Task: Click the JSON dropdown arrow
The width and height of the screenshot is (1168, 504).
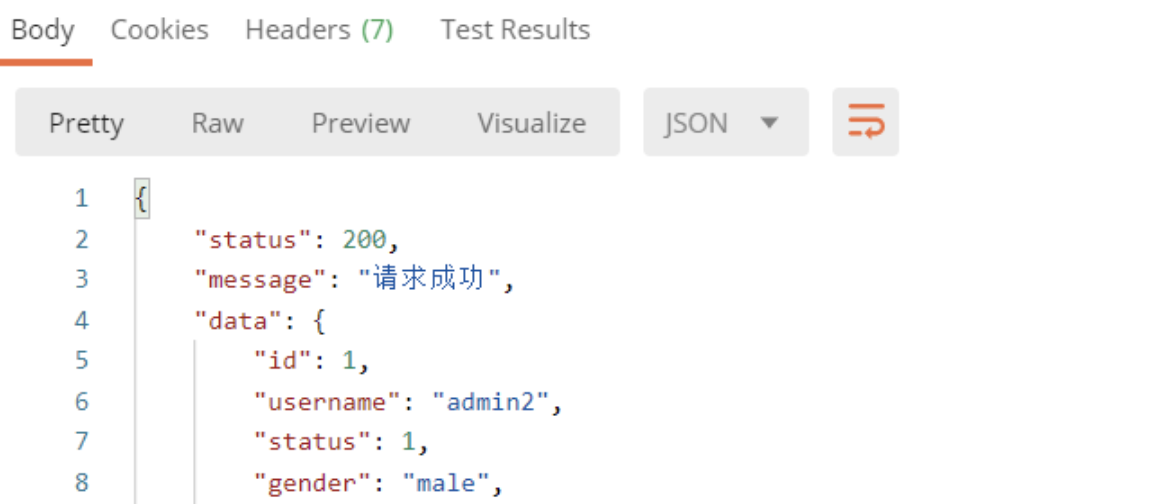Action: pyautogui.click(x=769, y=123)
